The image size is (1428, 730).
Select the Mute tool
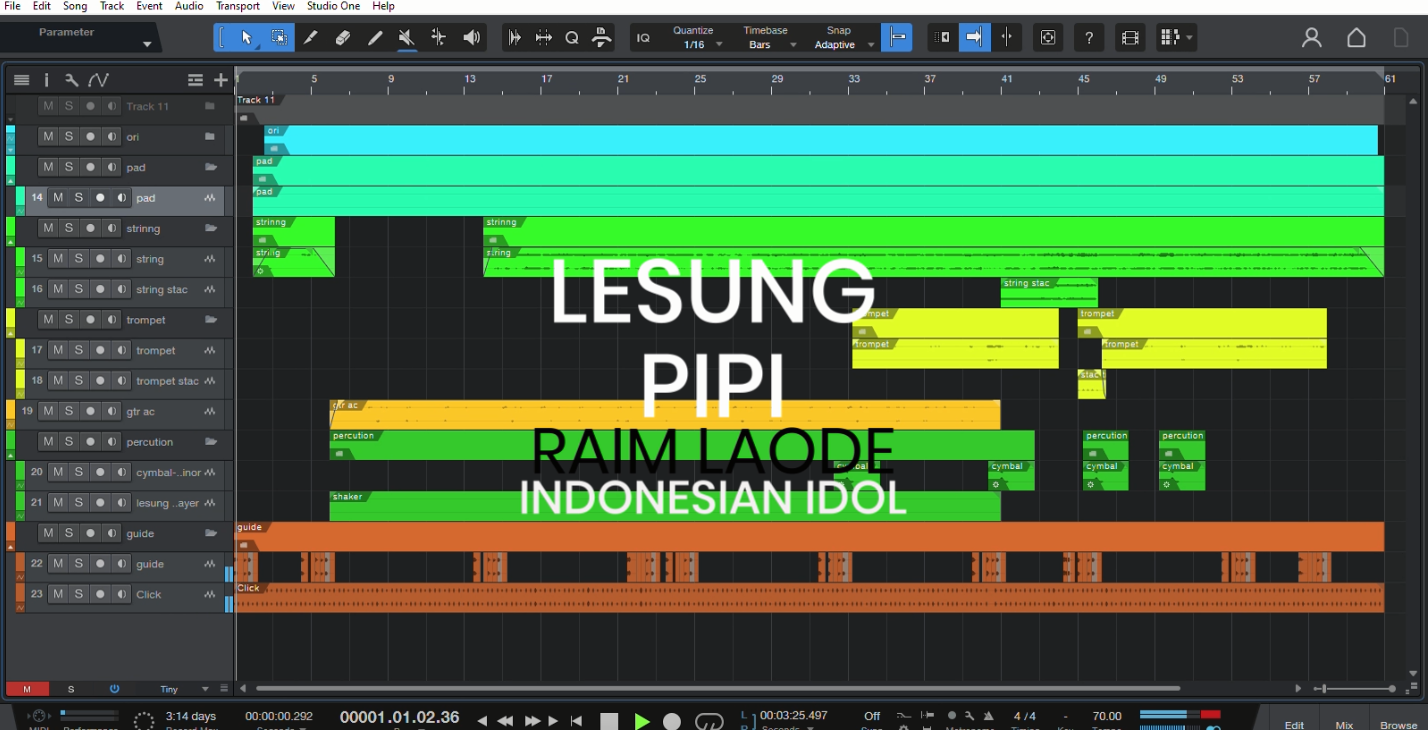[406, 38]
